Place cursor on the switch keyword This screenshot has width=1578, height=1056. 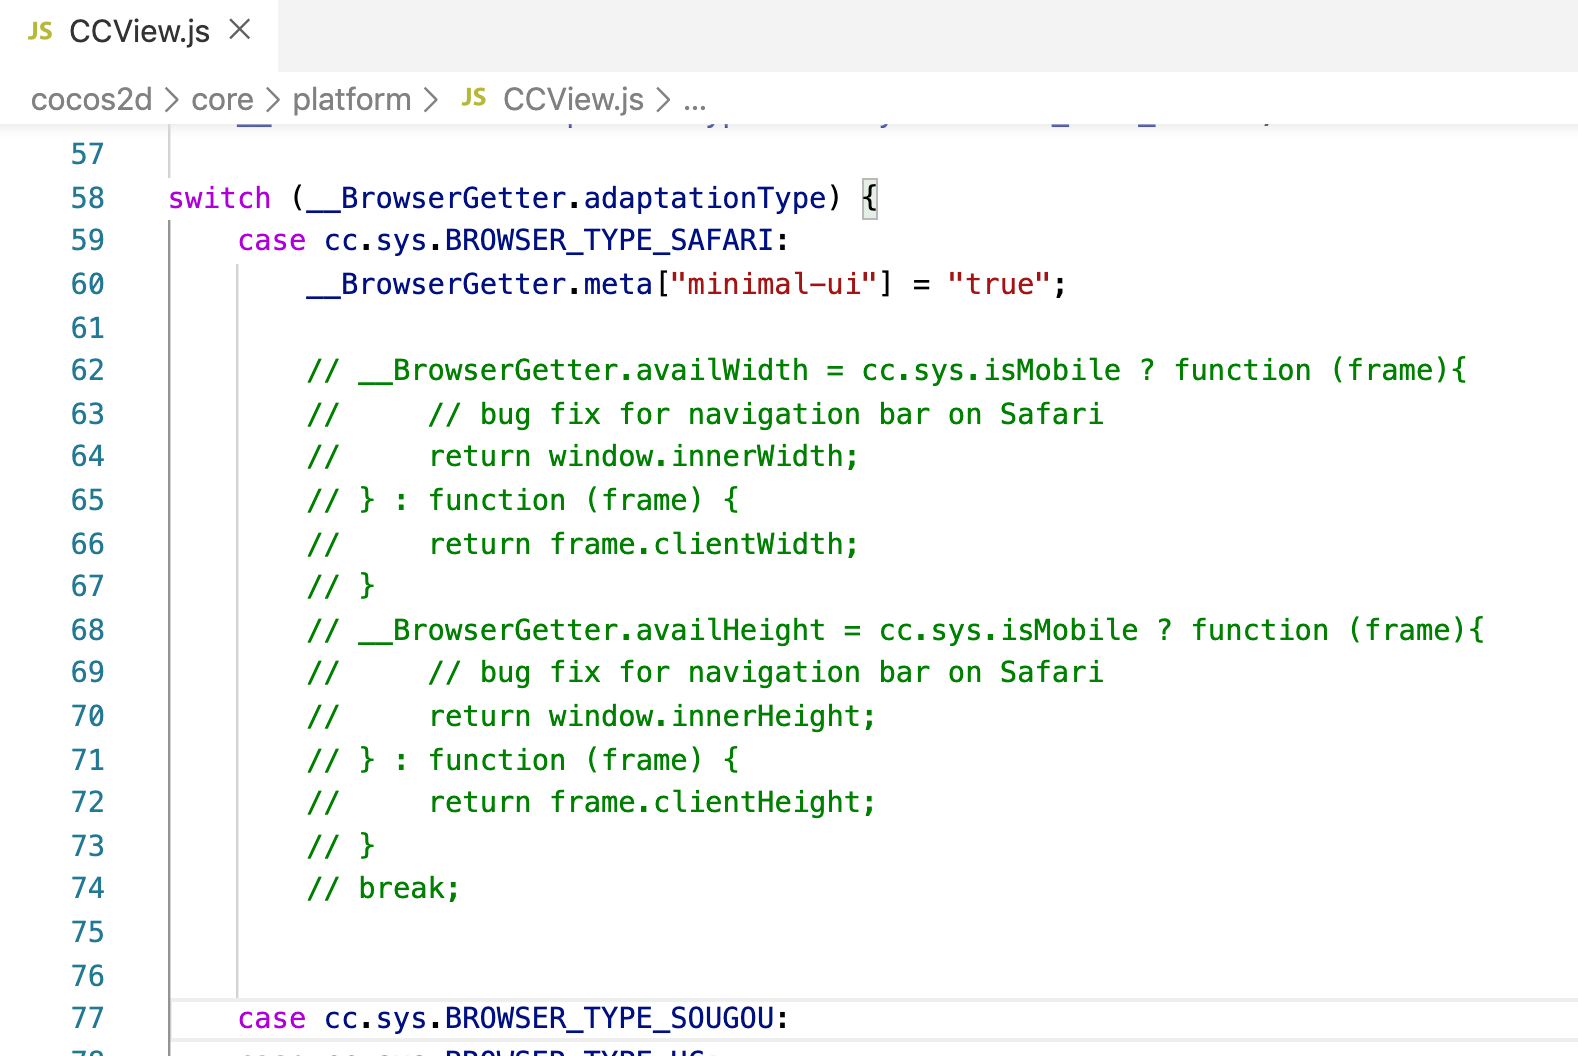click(x=219, y=198)
